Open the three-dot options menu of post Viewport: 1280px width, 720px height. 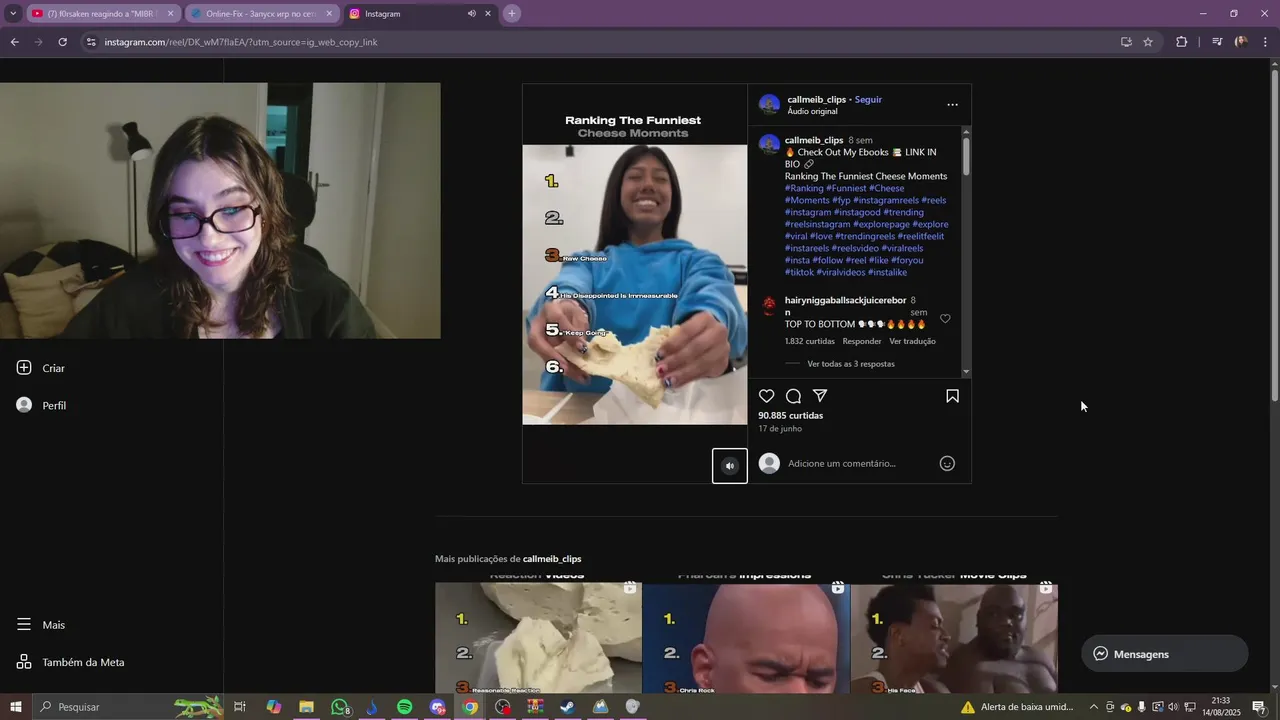[952, 105]
